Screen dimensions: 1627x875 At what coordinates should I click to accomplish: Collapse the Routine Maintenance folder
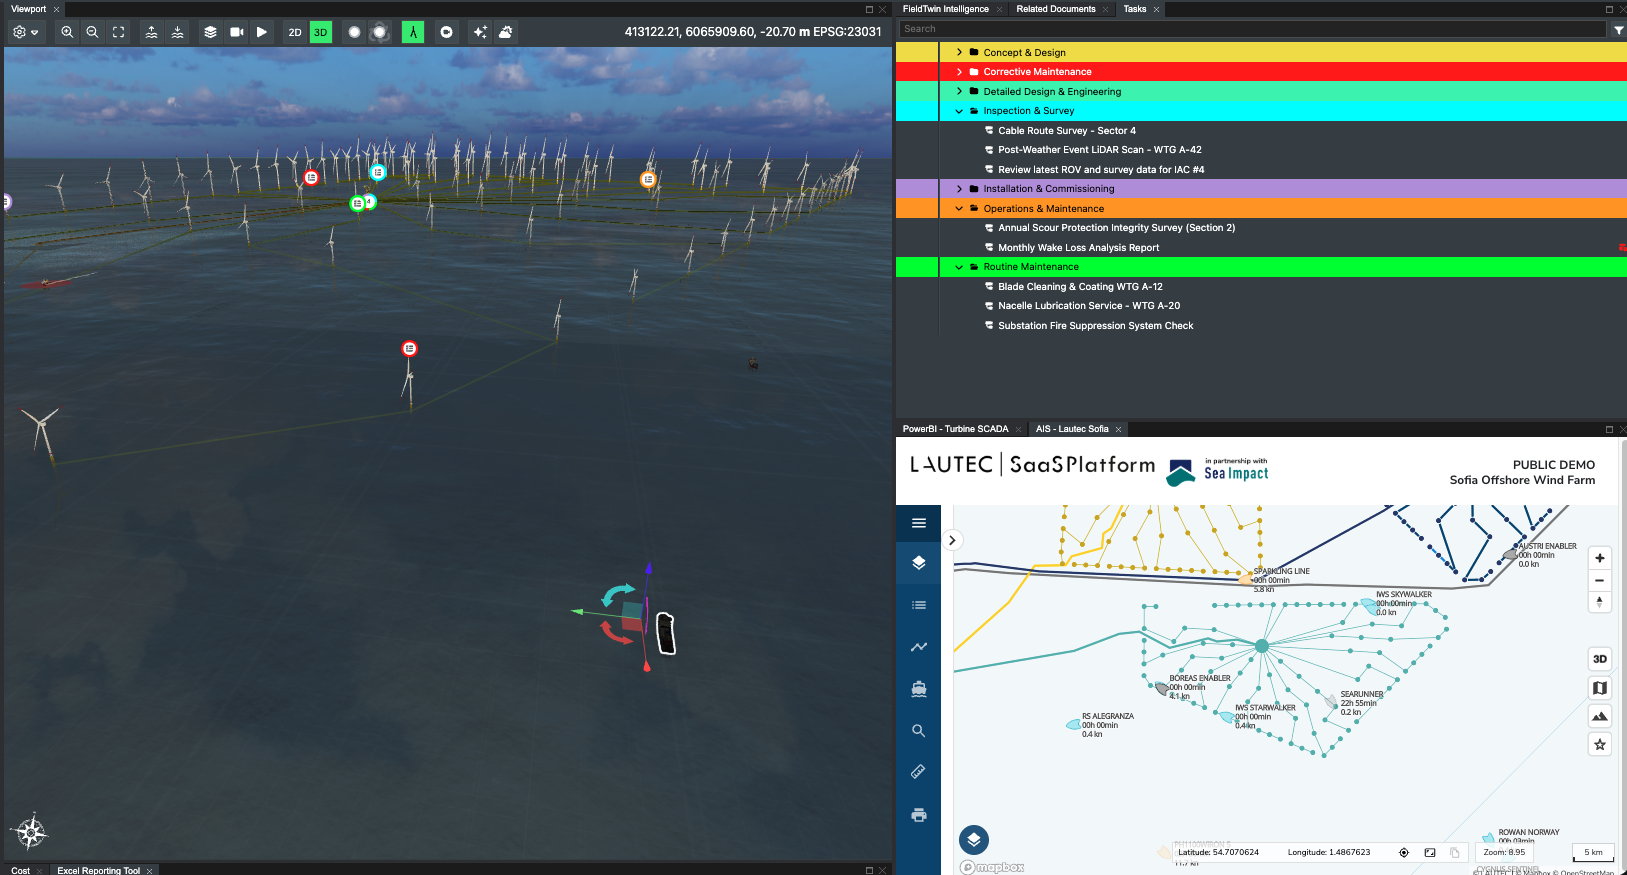click(x=959, y=267)
